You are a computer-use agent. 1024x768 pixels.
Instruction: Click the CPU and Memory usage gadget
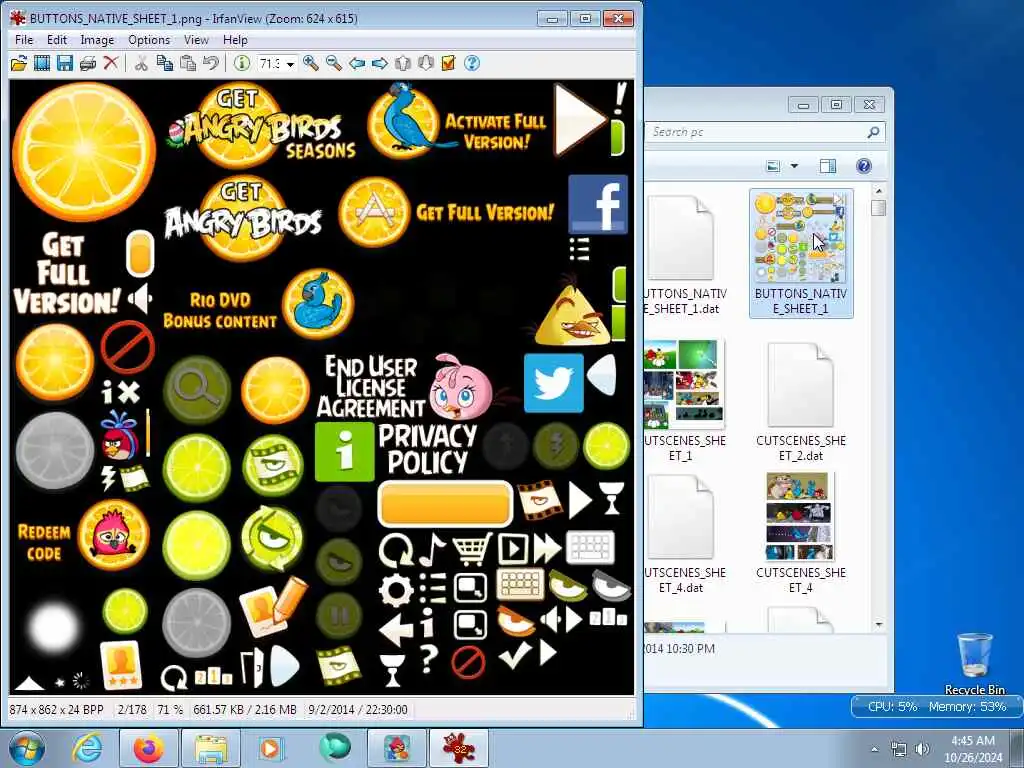point(936,707)
